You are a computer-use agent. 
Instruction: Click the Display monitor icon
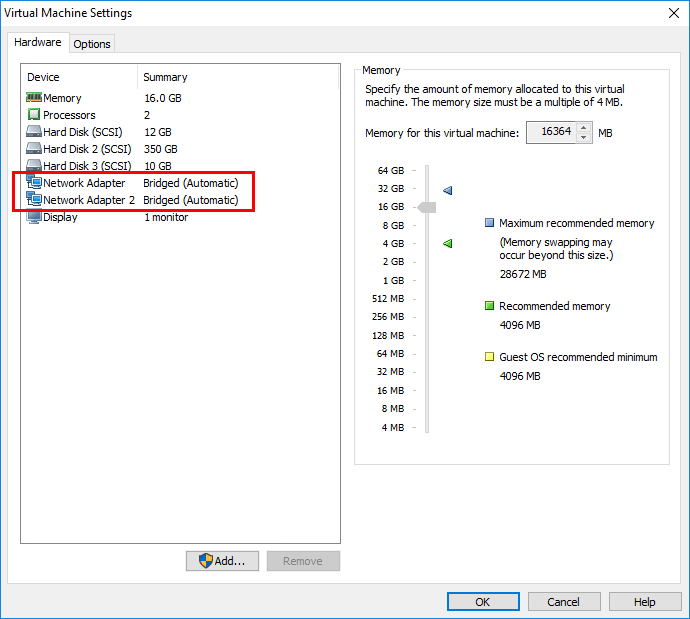34,217
